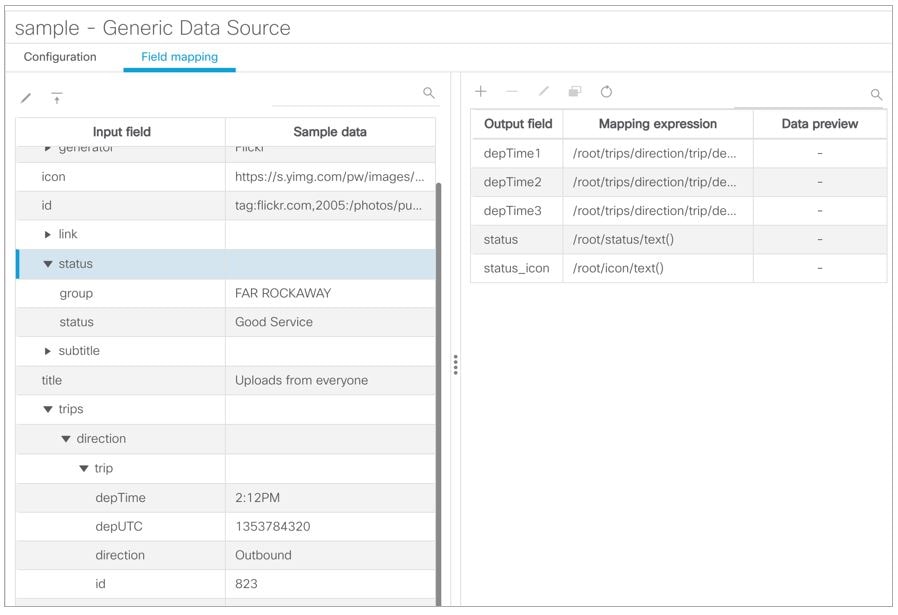Click the search icon in output field panel
The height and width of the screenshot is (615, 898).
[877, 95]
